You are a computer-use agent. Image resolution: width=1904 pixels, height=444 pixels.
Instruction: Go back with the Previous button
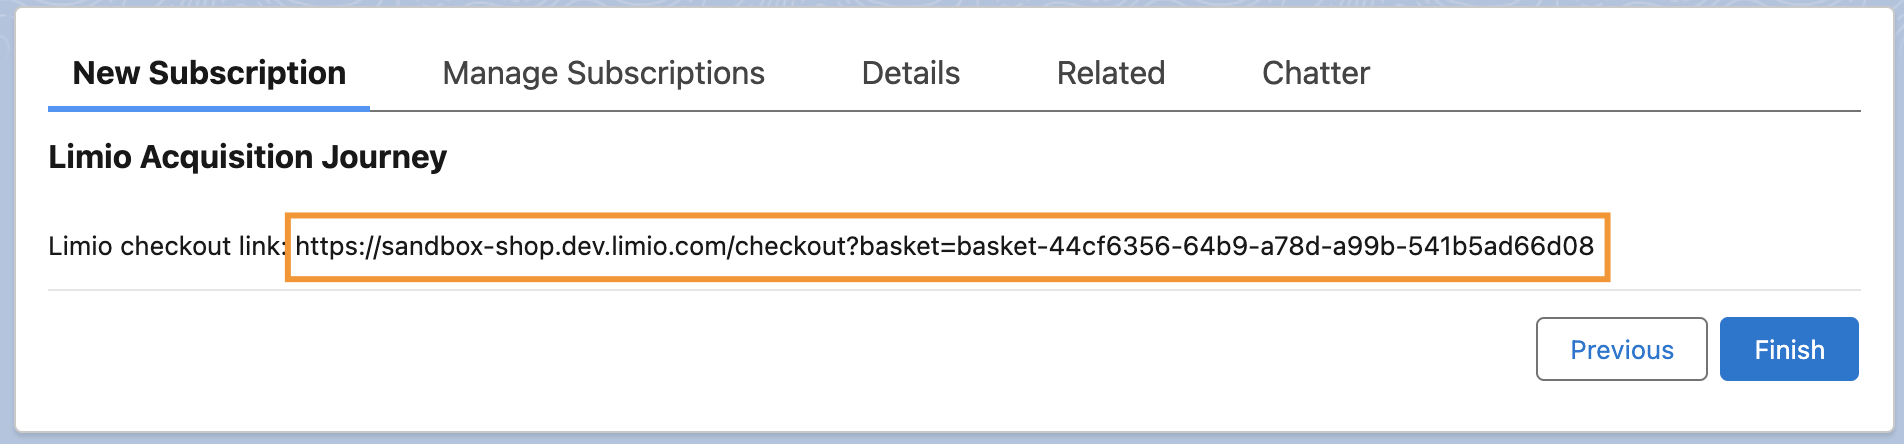click(1621, 349)
